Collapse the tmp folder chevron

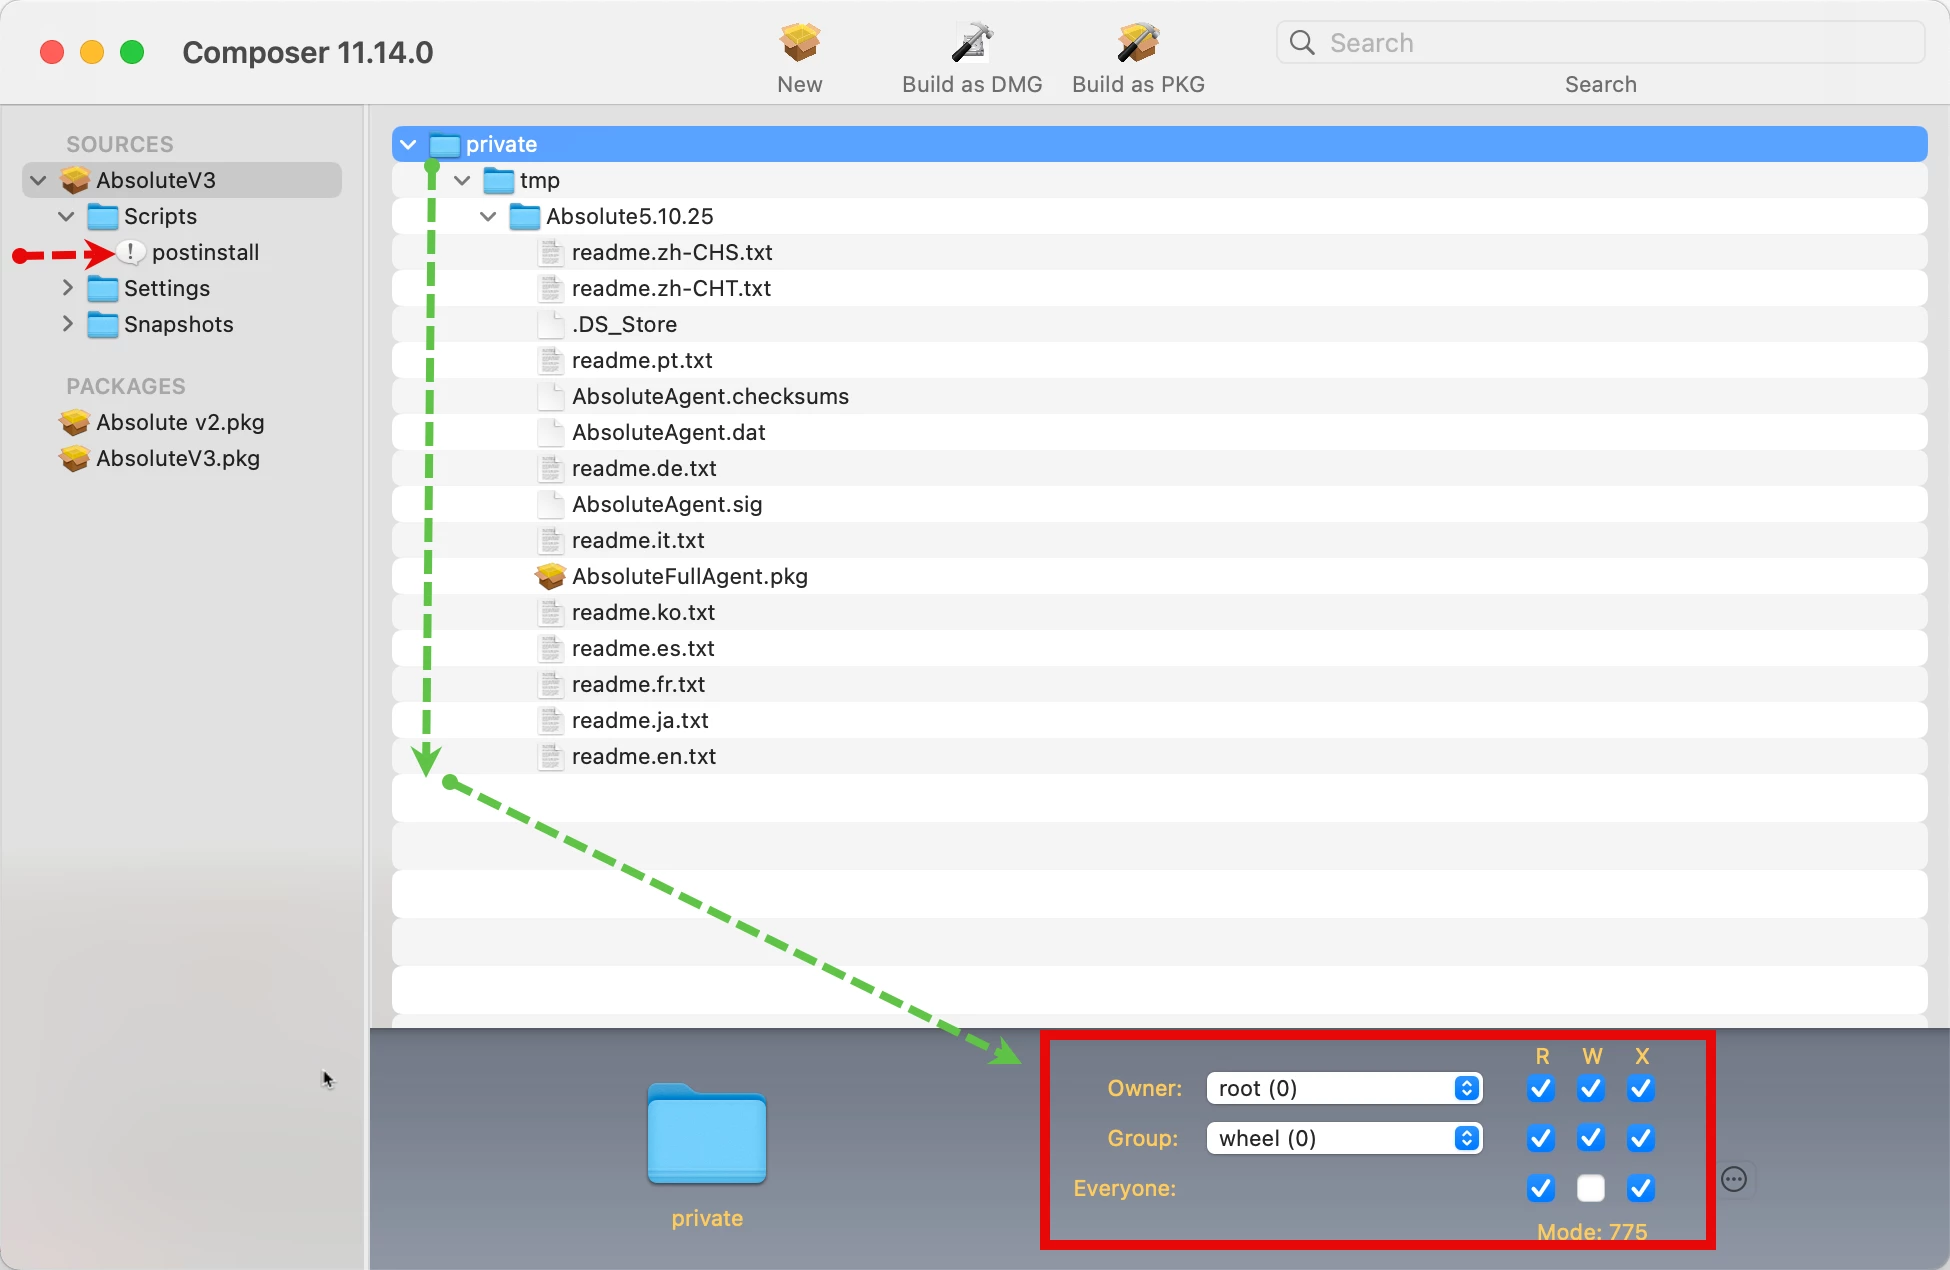pos(462,181)
